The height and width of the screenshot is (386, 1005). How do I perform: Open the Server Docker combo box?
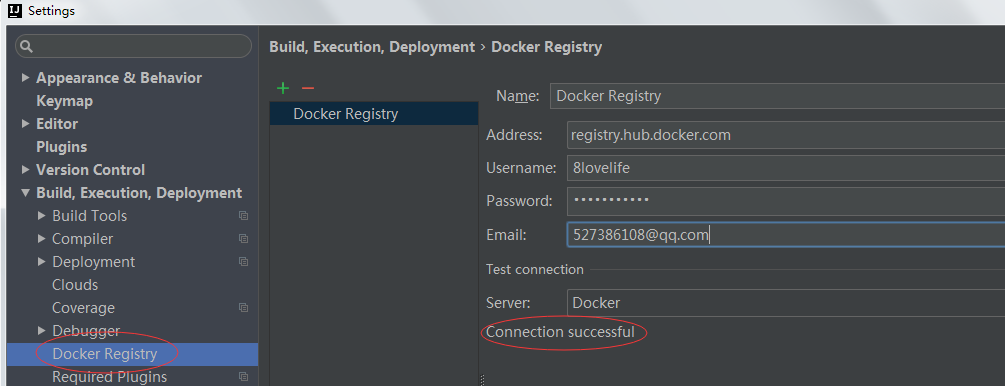click(x=786, y=303)
